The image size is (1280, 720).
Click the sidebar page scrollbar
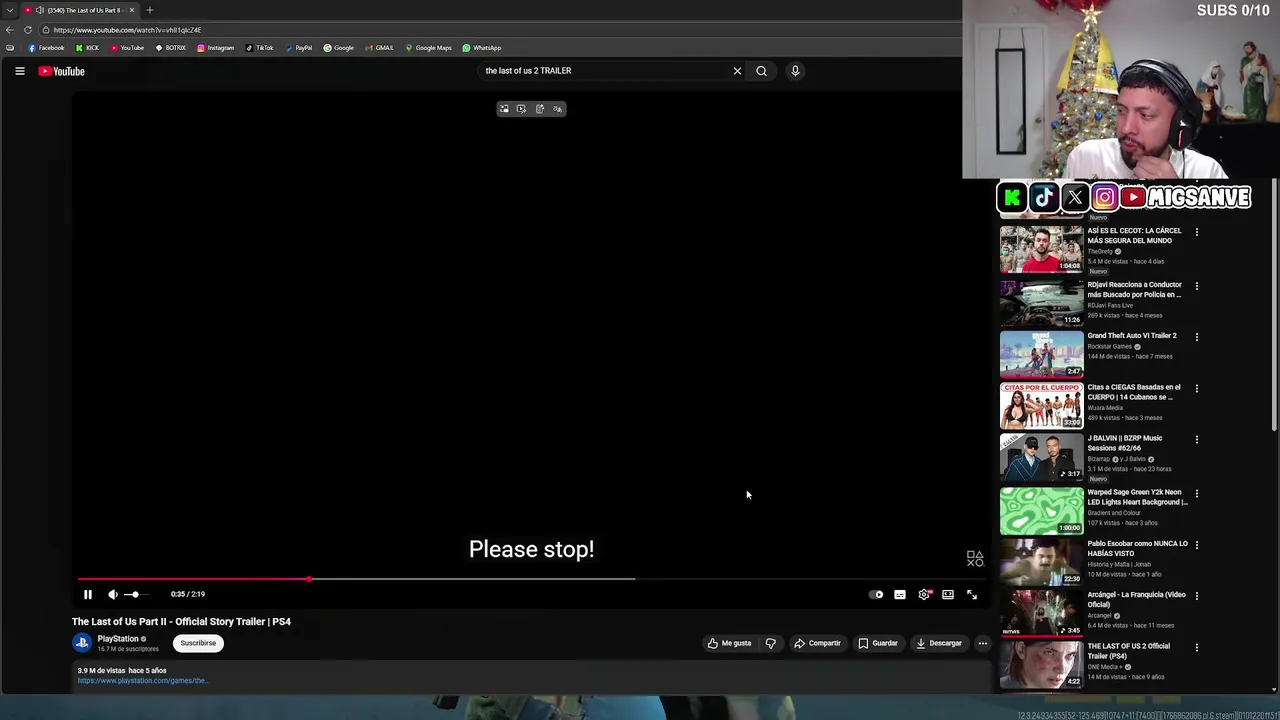pyautogui.click(x=1274, y=305)
